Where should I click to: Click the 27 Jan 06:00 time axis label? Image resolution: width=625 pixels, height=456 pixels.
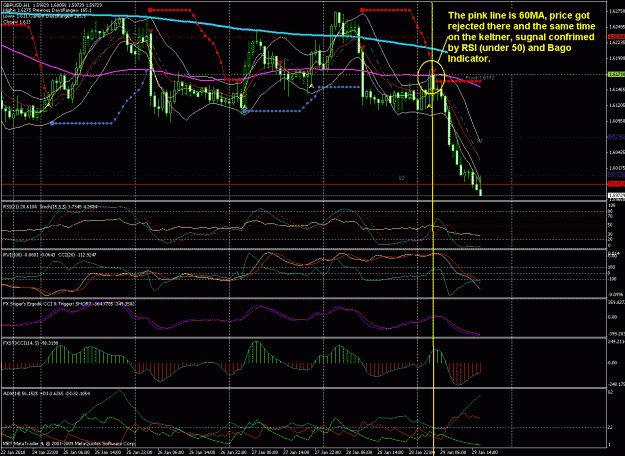[x=265, y=452]
